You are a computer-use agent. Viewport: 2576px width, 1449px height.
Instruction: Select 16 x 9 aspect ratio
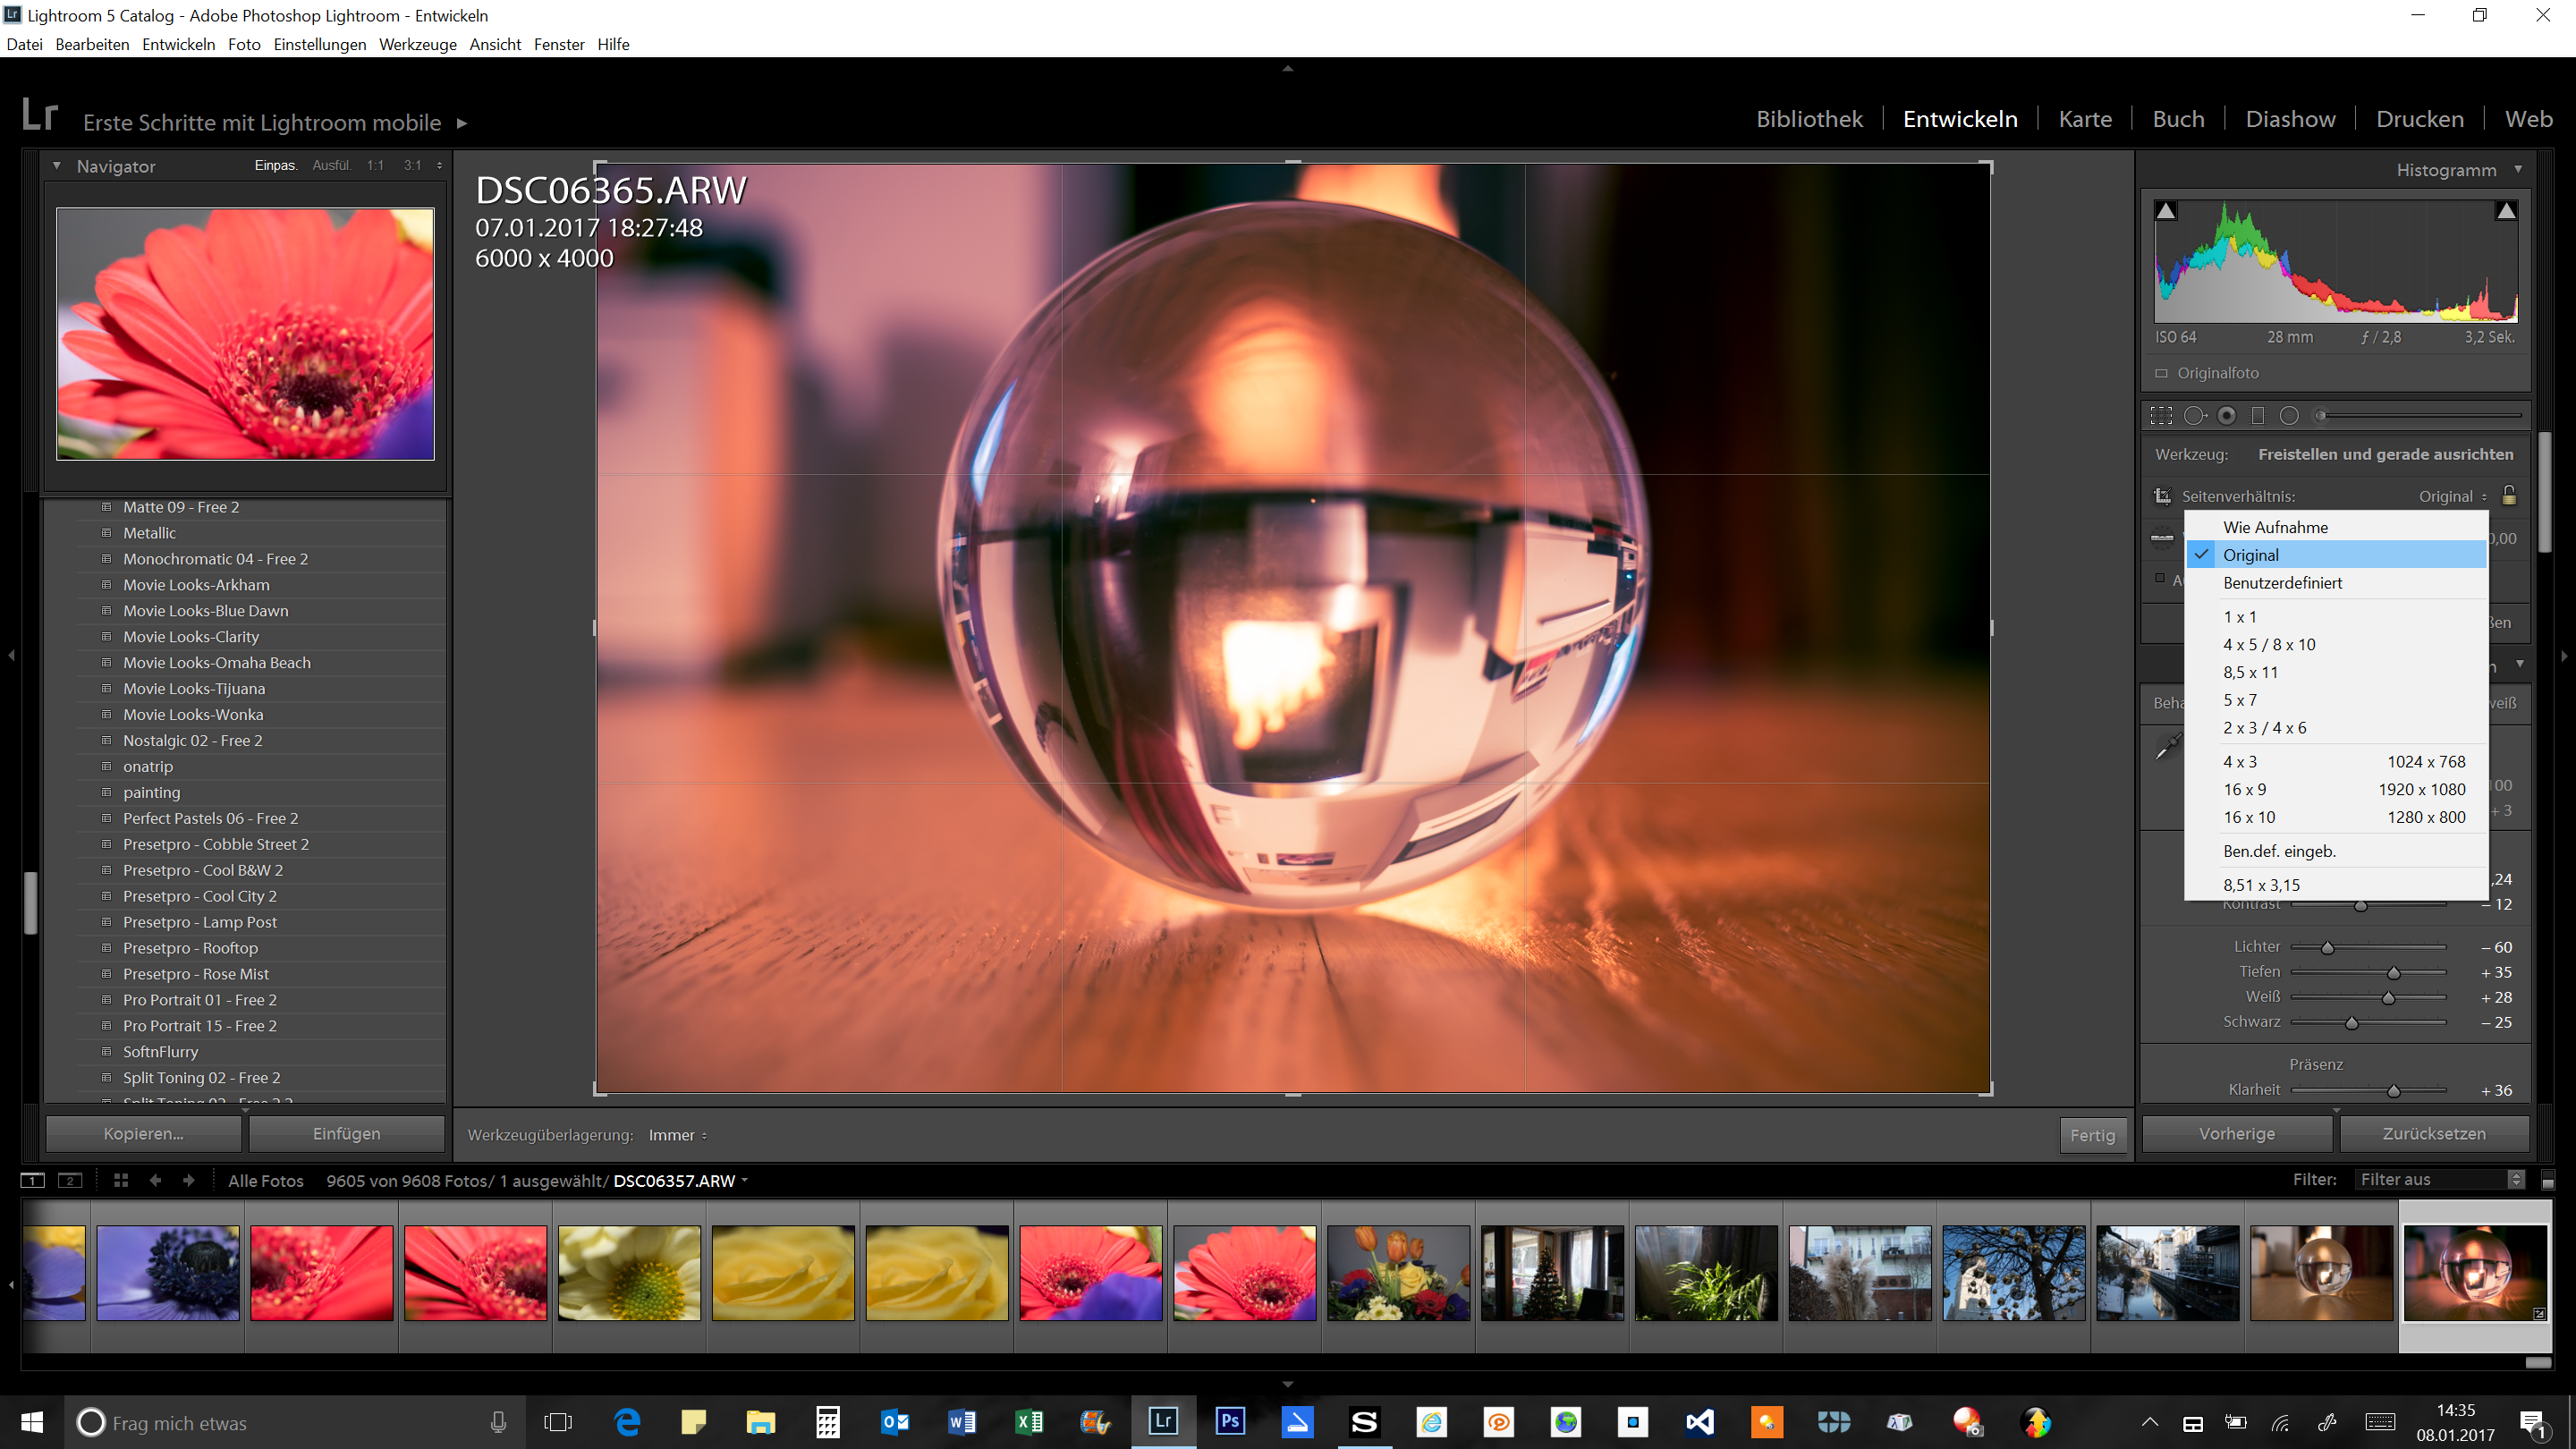point(2336,789)
